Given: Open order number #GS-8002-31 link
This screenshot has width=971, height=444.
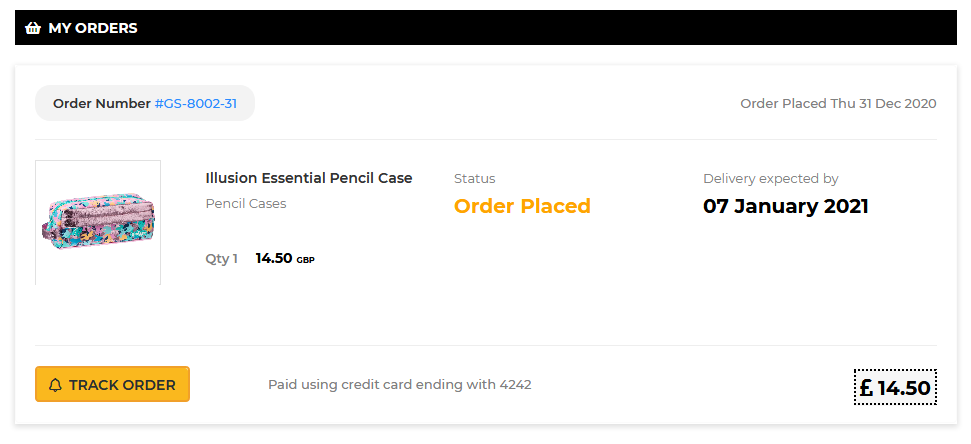Looking at the screenshot, I should pyautogui.click(x=196, y=103).
